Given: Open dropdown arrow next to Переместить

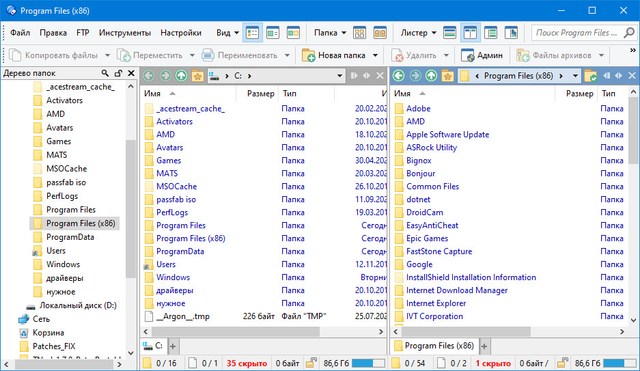Looking at the screenshot, I should [192, 55].
